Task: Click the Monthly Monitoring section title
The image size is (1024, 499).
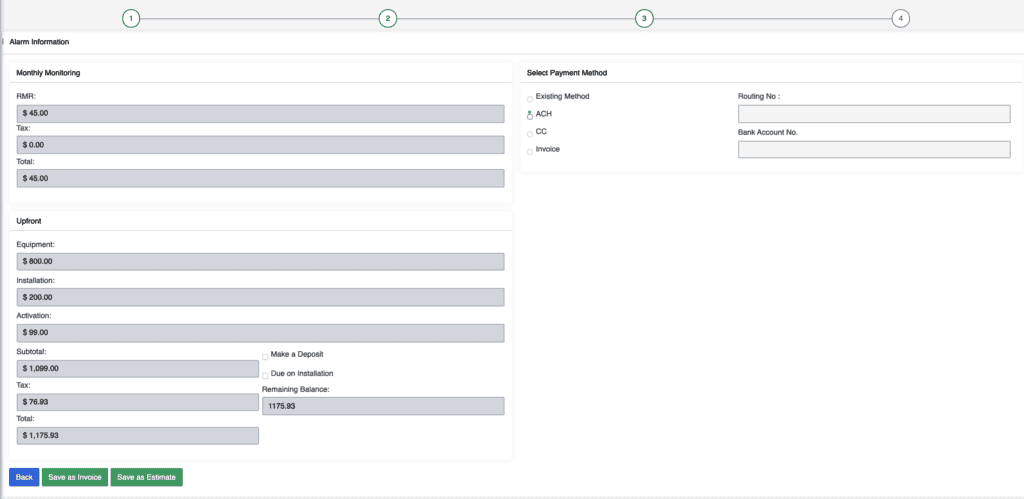Action: 48,73
